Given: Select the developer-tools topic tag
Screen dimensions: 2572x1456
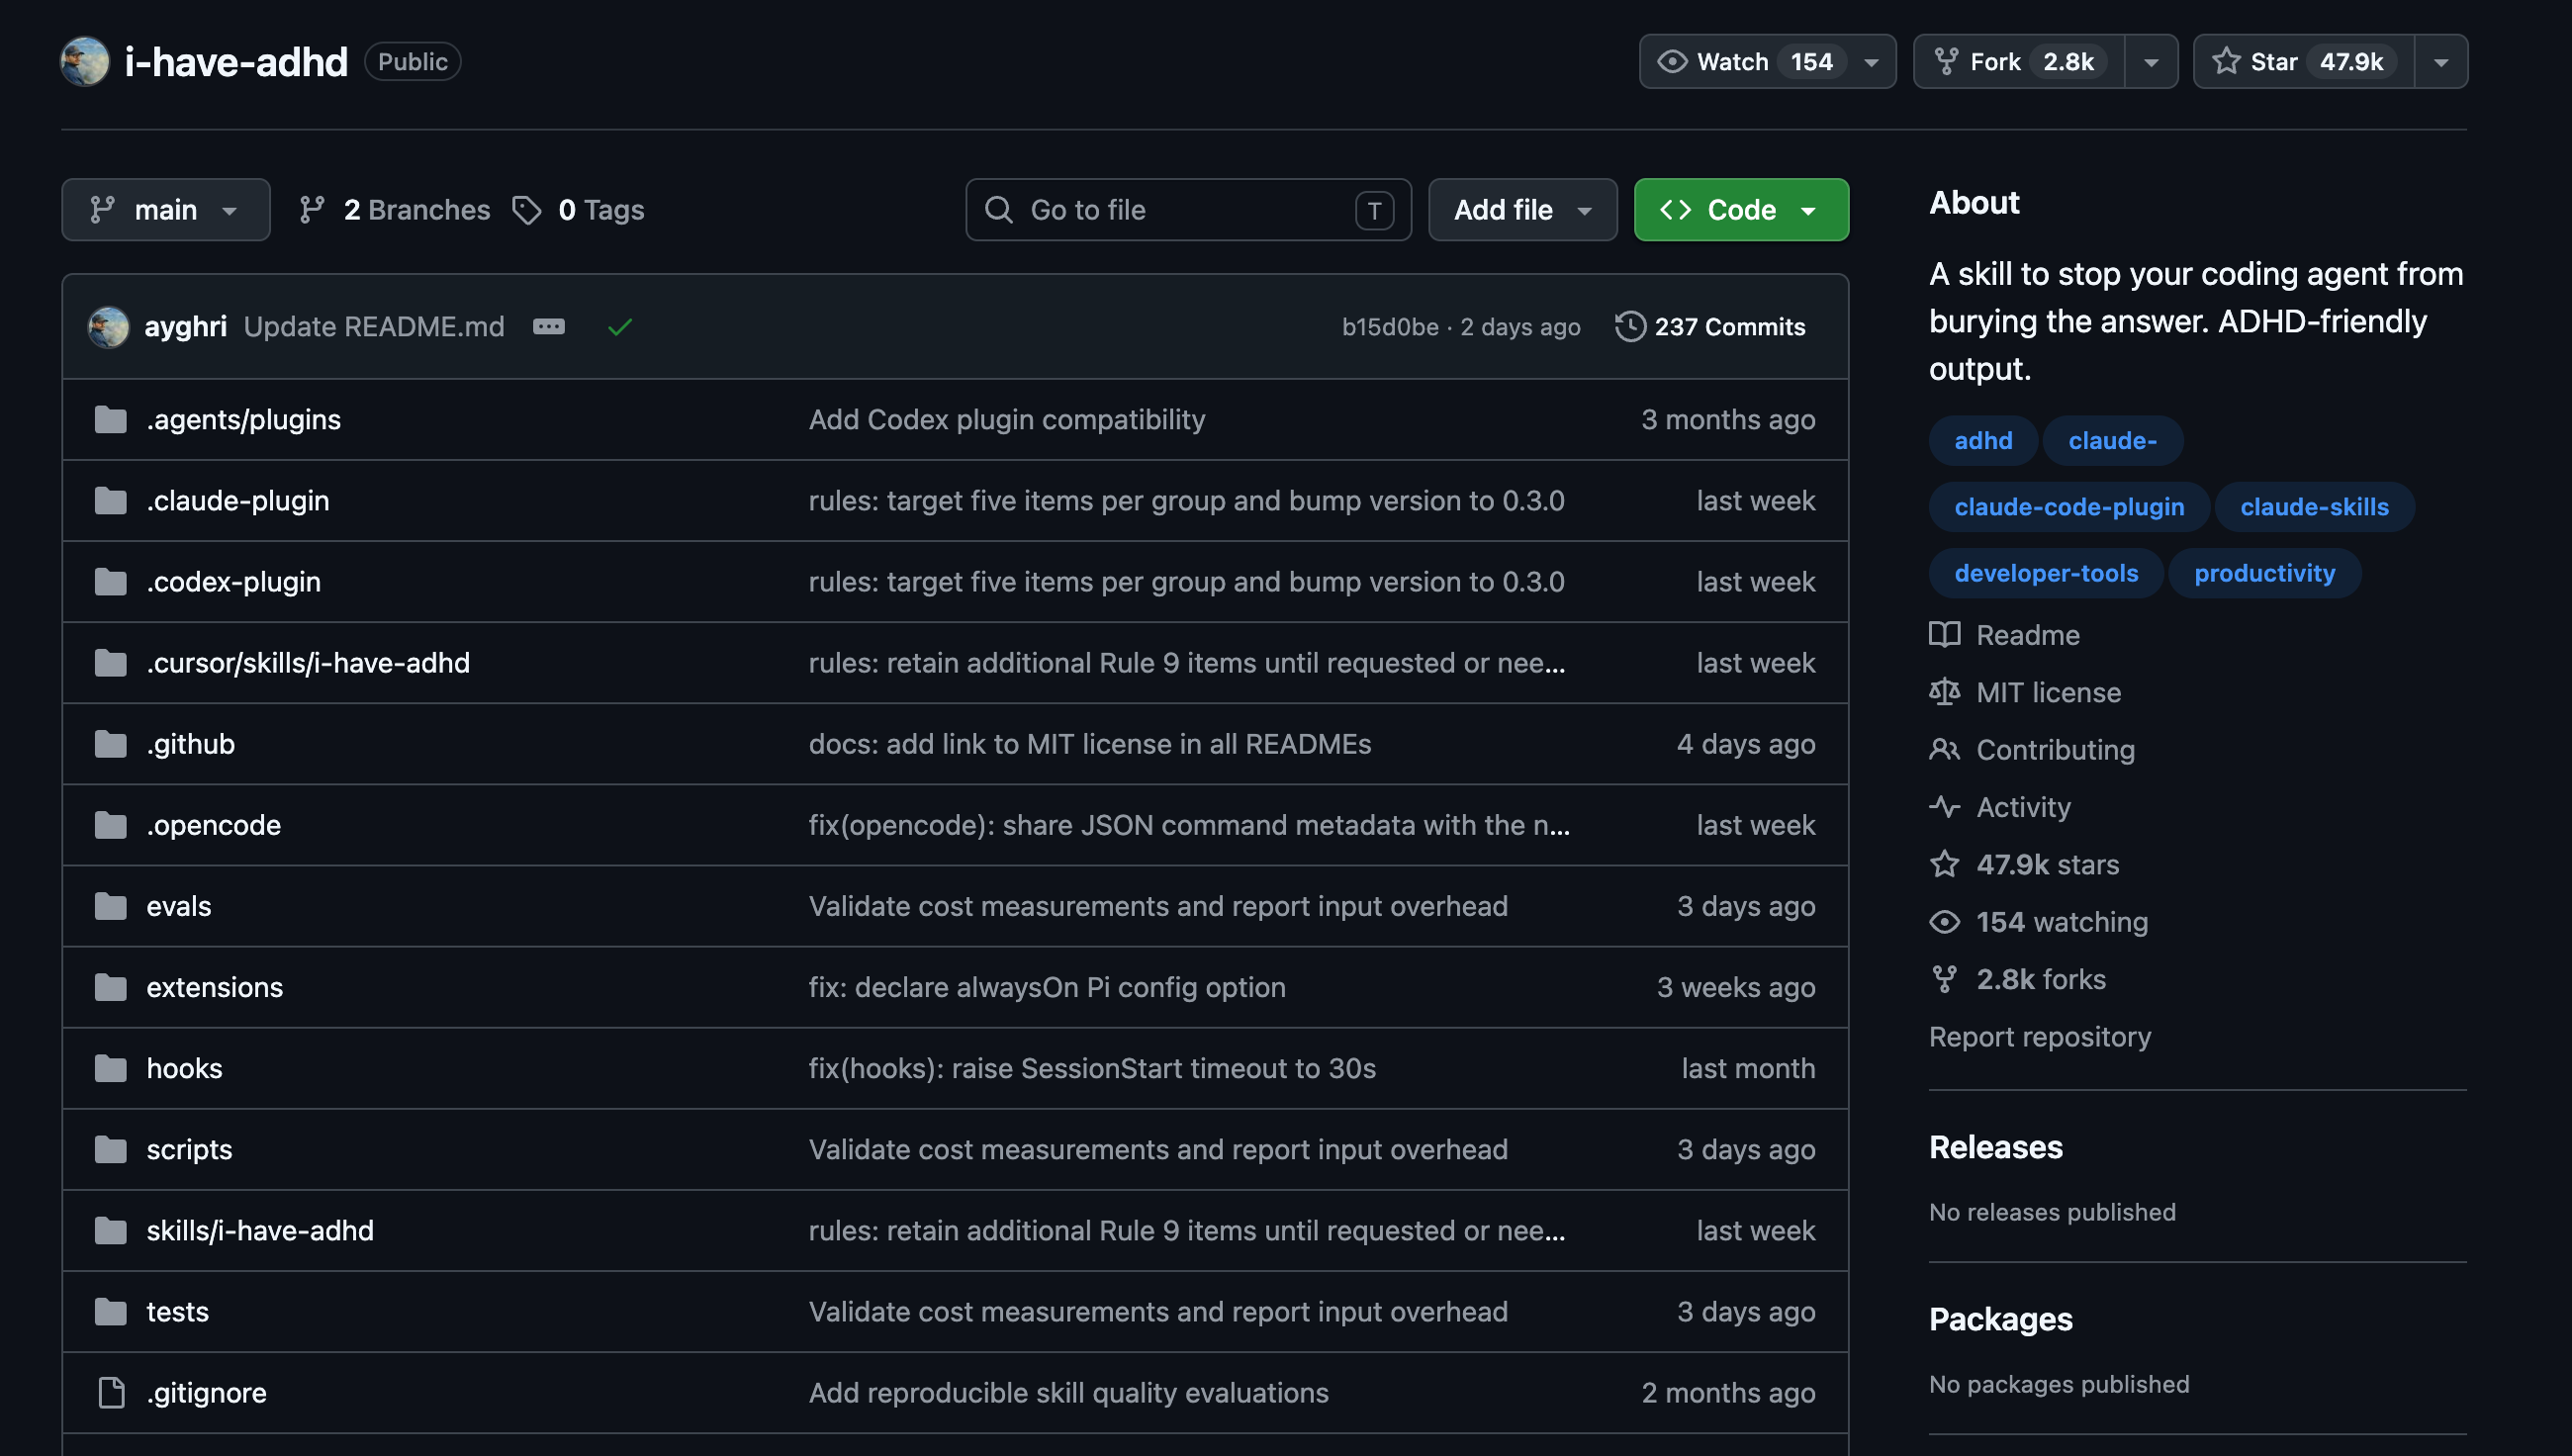Looking at the screenshot, I should coord(2046,573).
